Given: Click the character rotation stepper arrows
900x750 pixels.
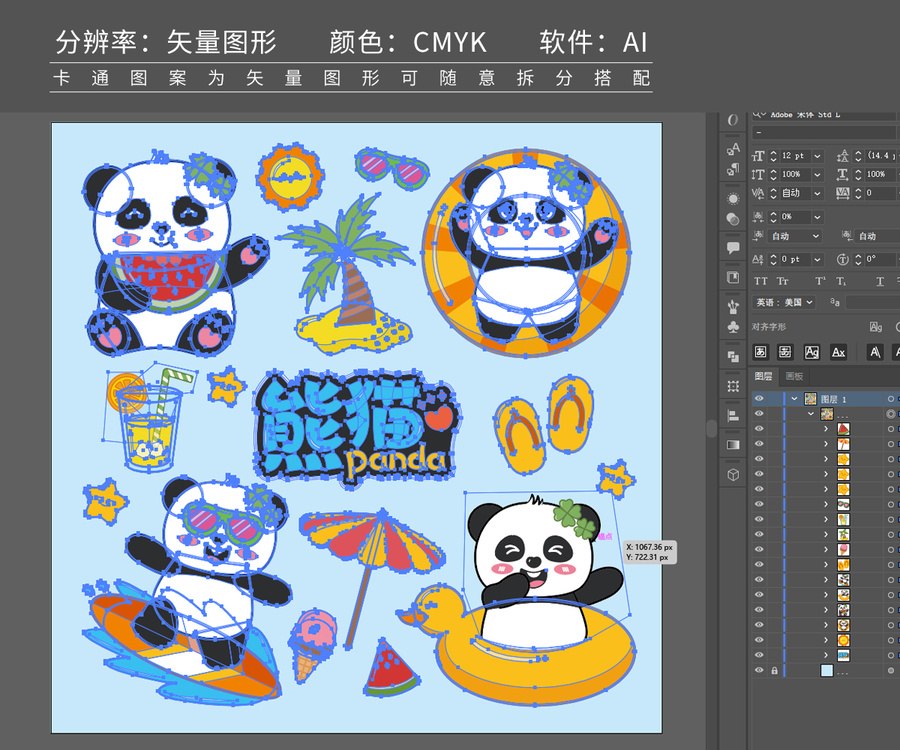Looking at the screenshot, I should [858, 259].
